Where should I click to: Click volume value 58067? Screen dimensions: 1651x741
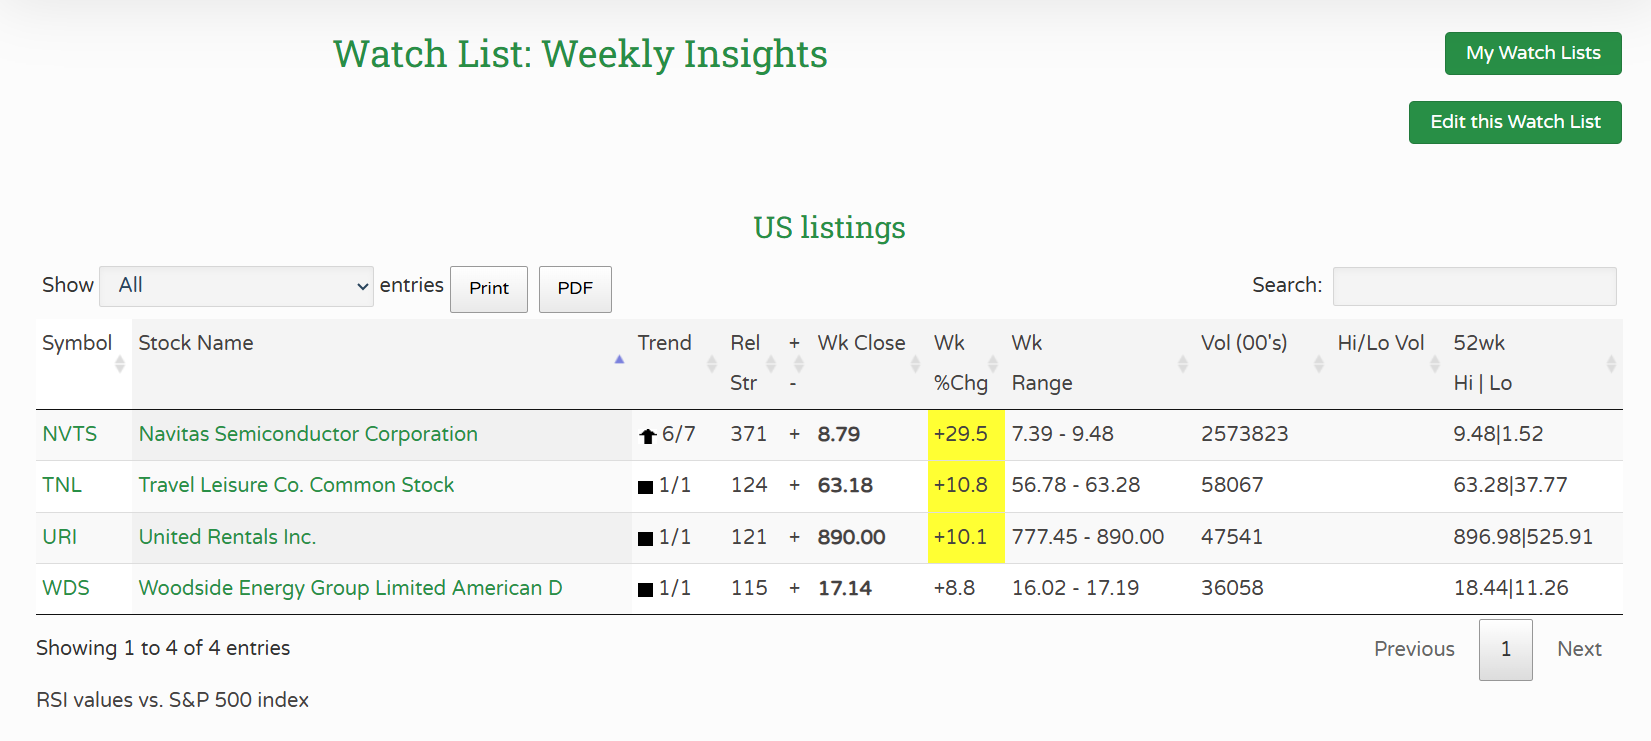tap(1232, 485)
